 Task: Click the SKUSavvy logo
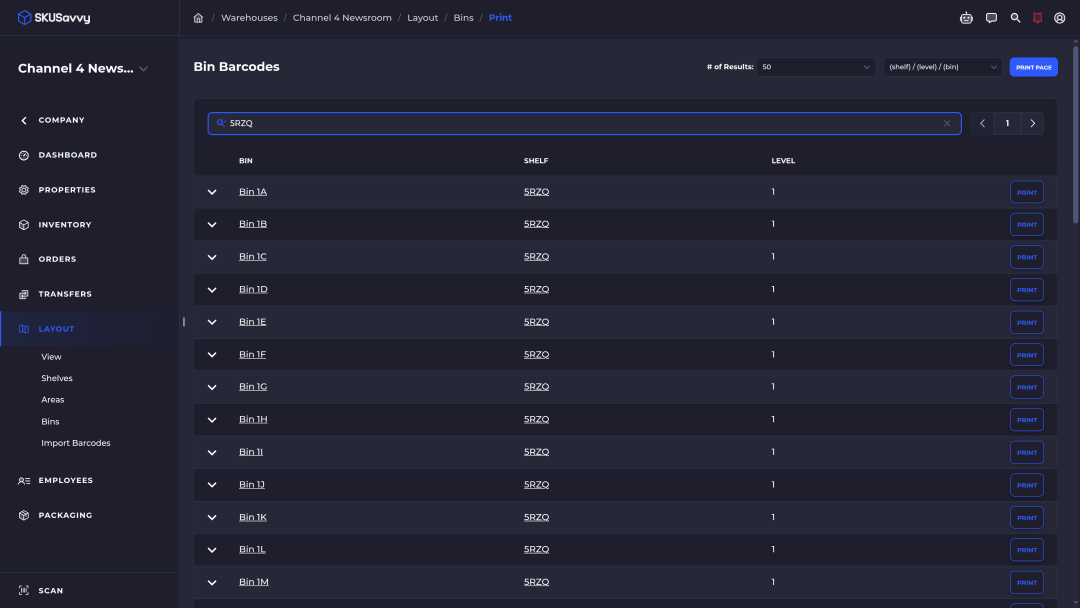point(54,17)
